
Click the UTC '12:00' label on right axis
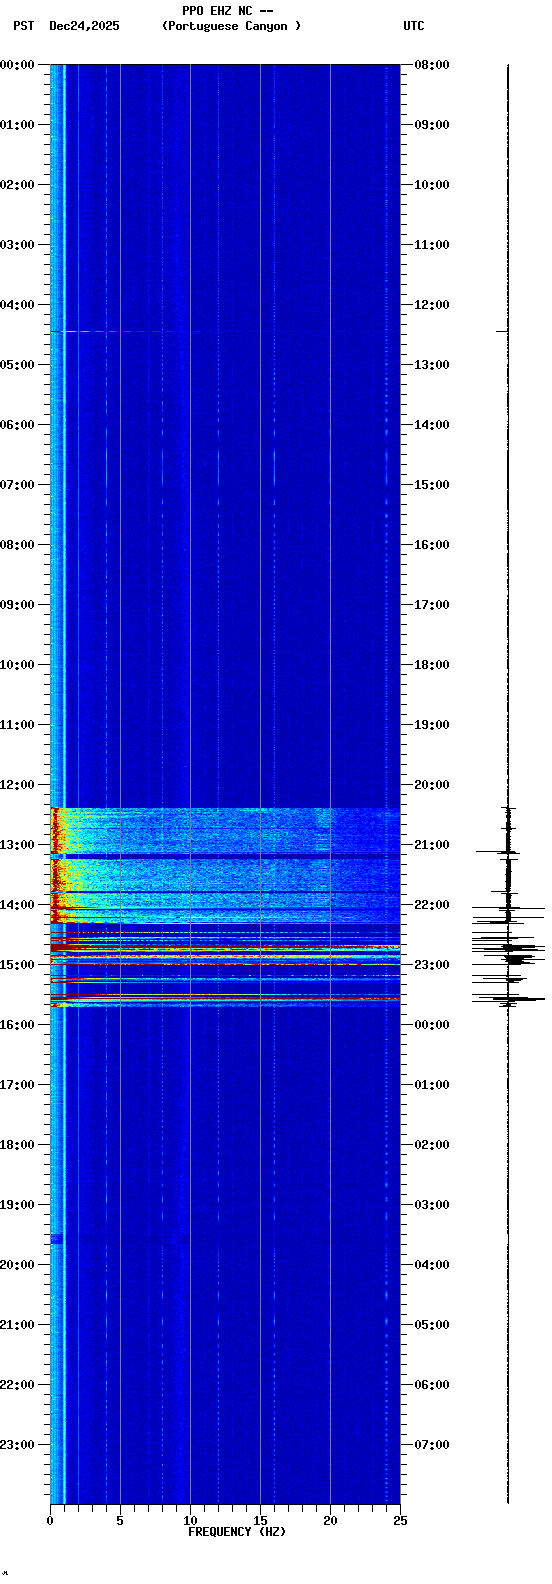432,305
